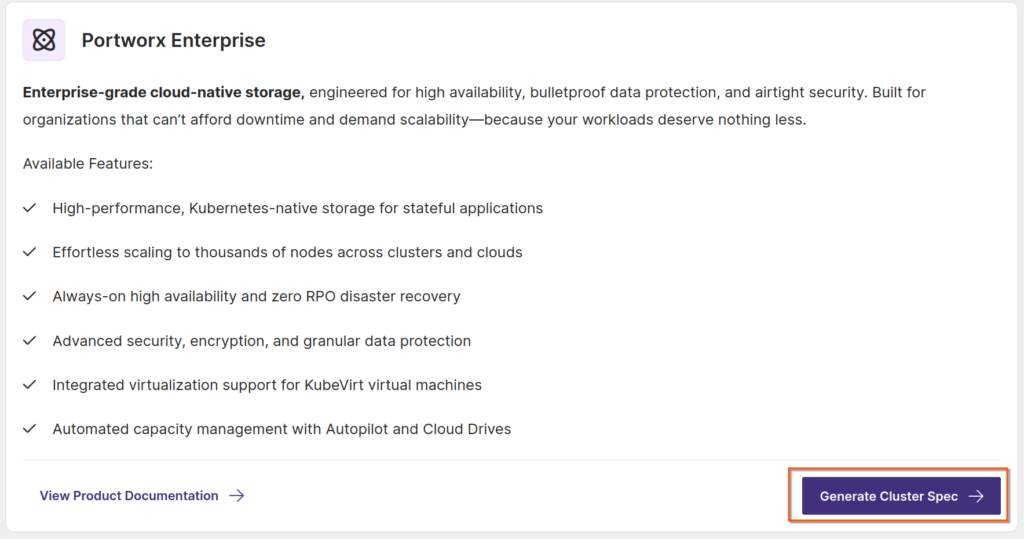Click checkmark beside Integrated virtualization support

[x=30, y=384]
